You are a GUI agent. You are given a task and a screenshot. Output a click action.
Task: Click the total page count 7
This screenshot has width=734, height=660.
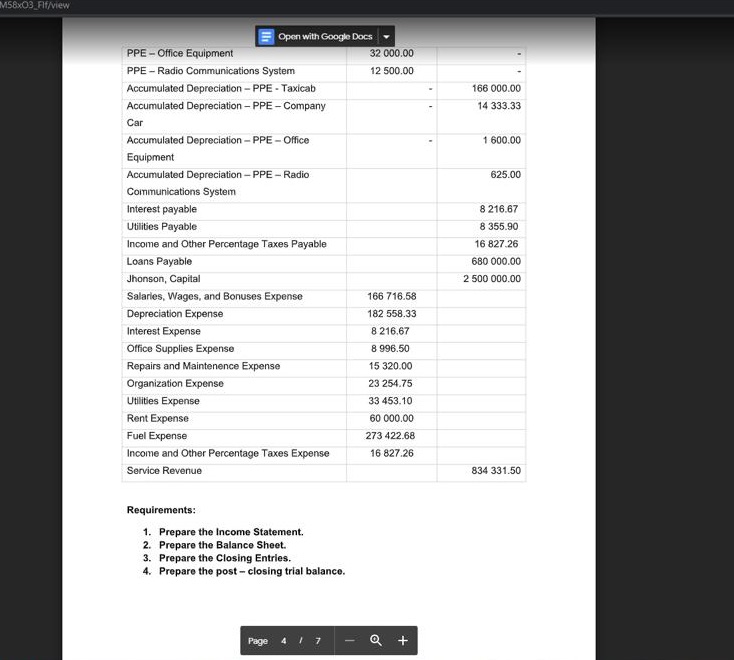click(x=318, y=641)
